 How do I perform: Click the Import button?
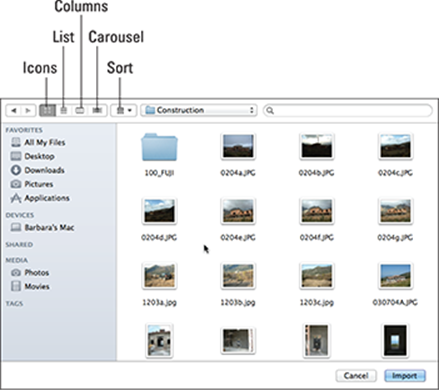(x=405, y=376)
